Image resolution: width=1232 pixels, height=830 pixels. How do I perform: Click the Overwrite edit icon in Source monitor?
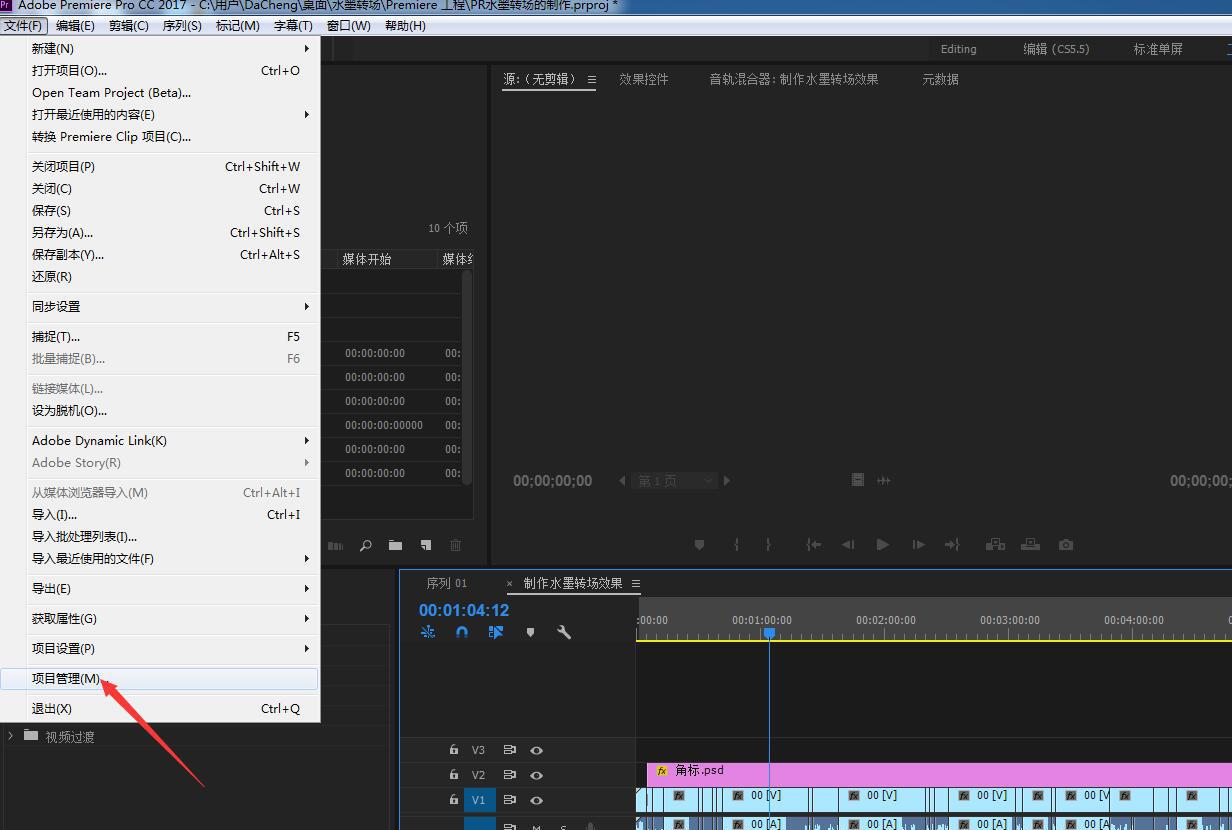(1030, 545)
